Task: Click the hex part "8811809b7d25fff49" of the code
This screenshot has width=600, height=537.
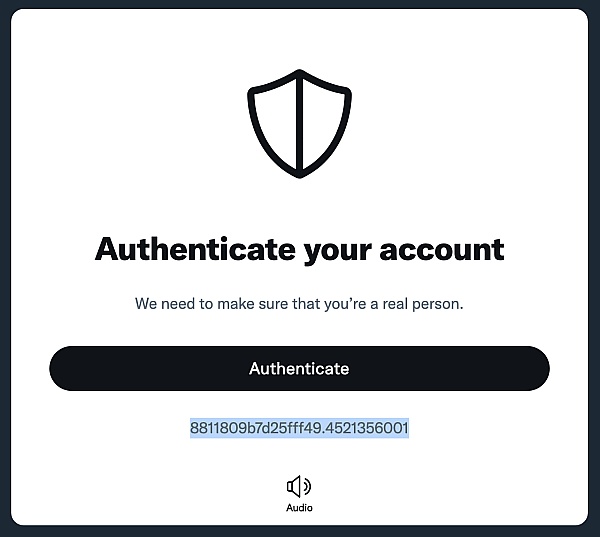Action: (x=256, y=428)
